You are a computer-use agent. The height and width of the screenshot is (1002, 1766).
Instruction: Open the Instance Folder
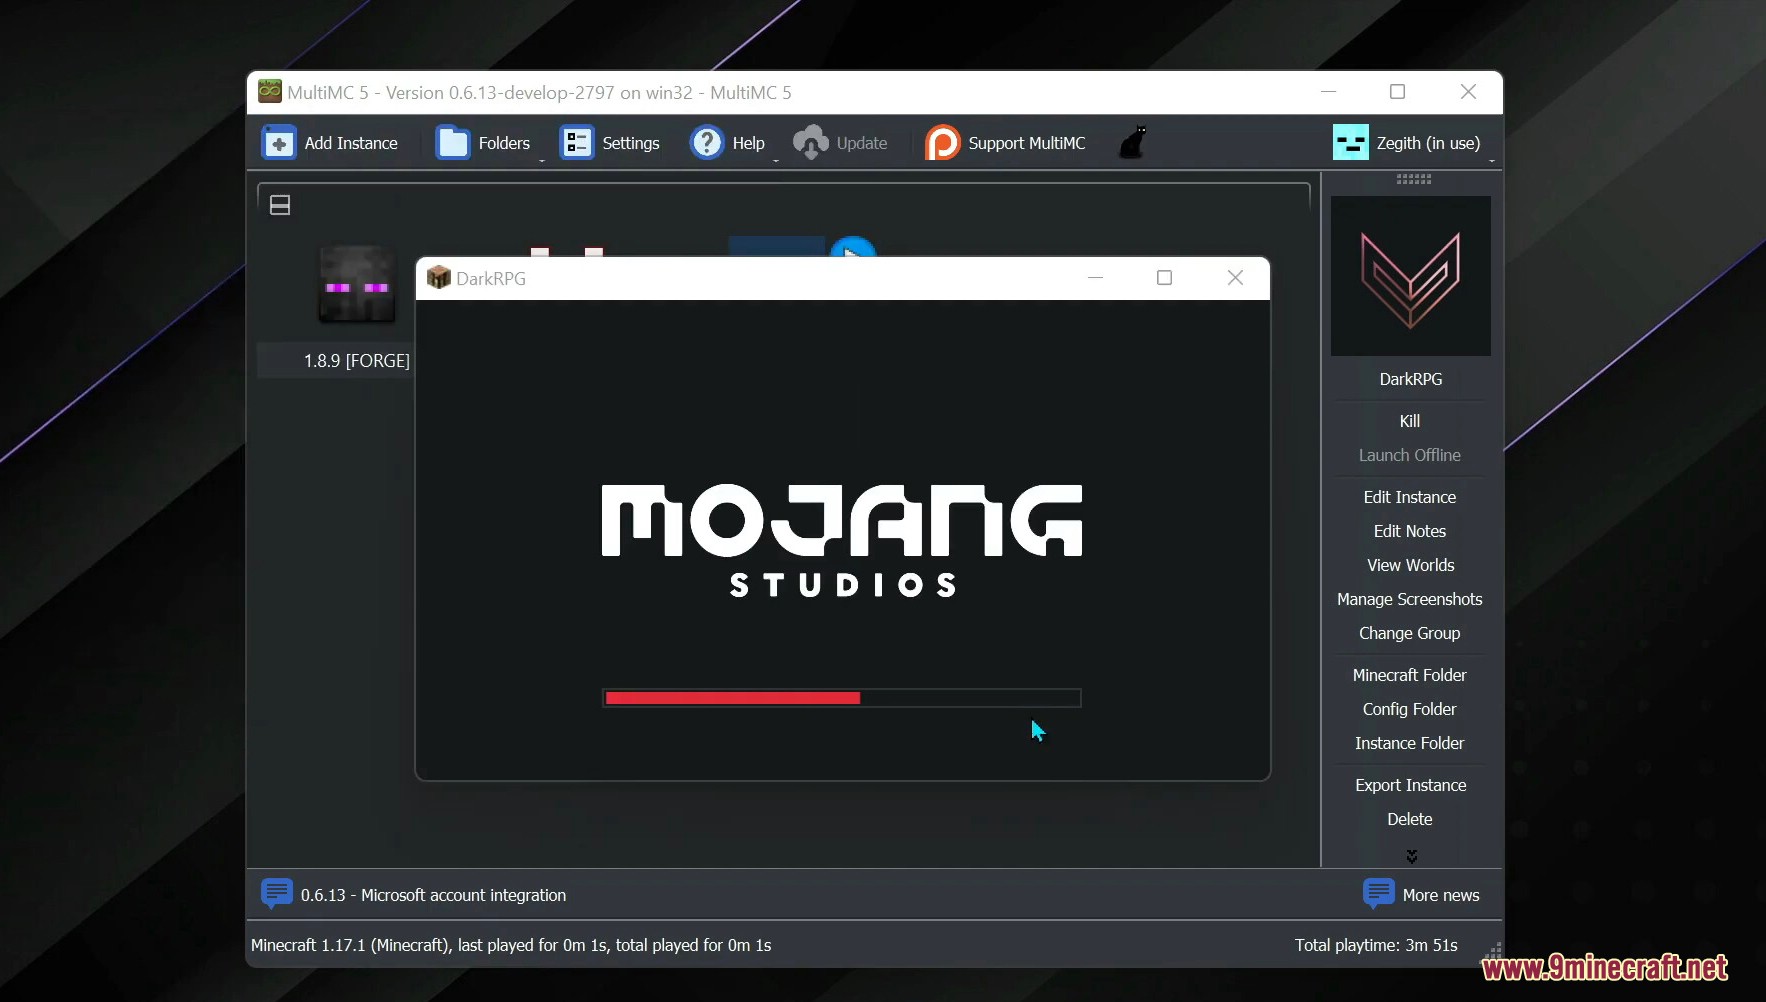click(1410, 743)
